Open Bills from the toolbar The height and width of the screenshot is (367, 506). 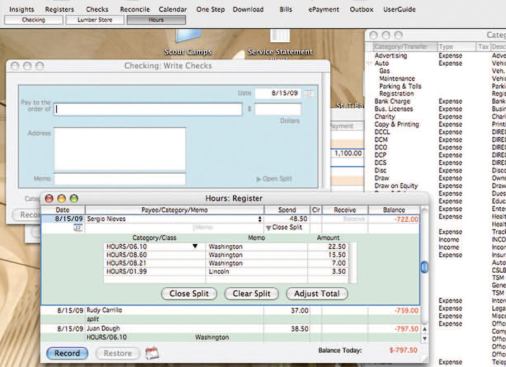[286, 9]
